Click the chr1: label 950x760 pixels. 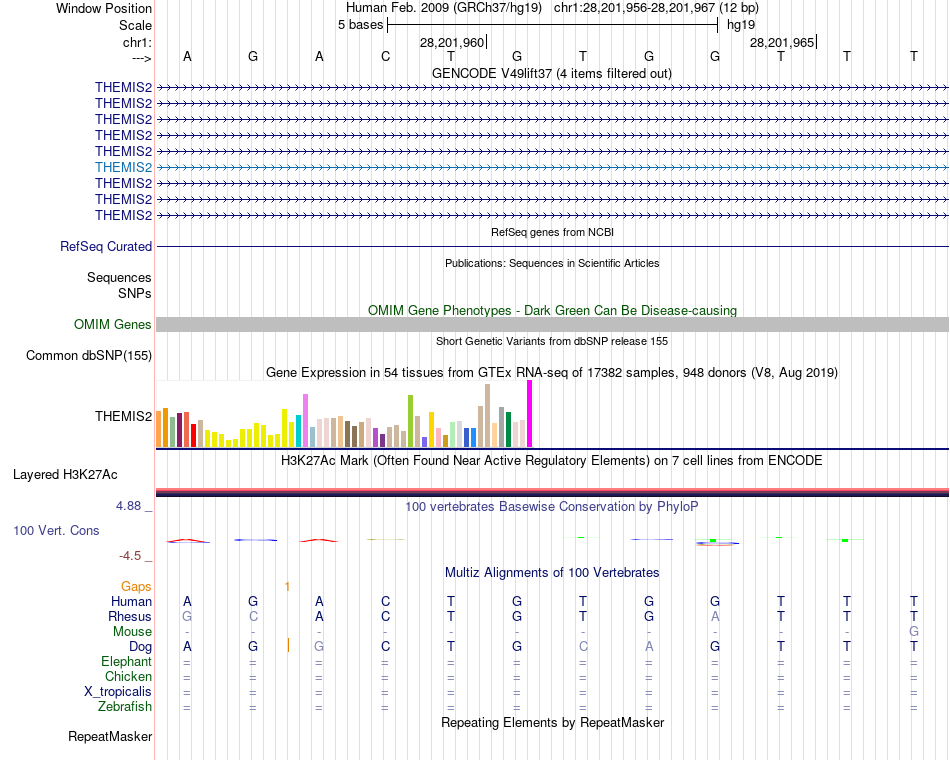137,42
